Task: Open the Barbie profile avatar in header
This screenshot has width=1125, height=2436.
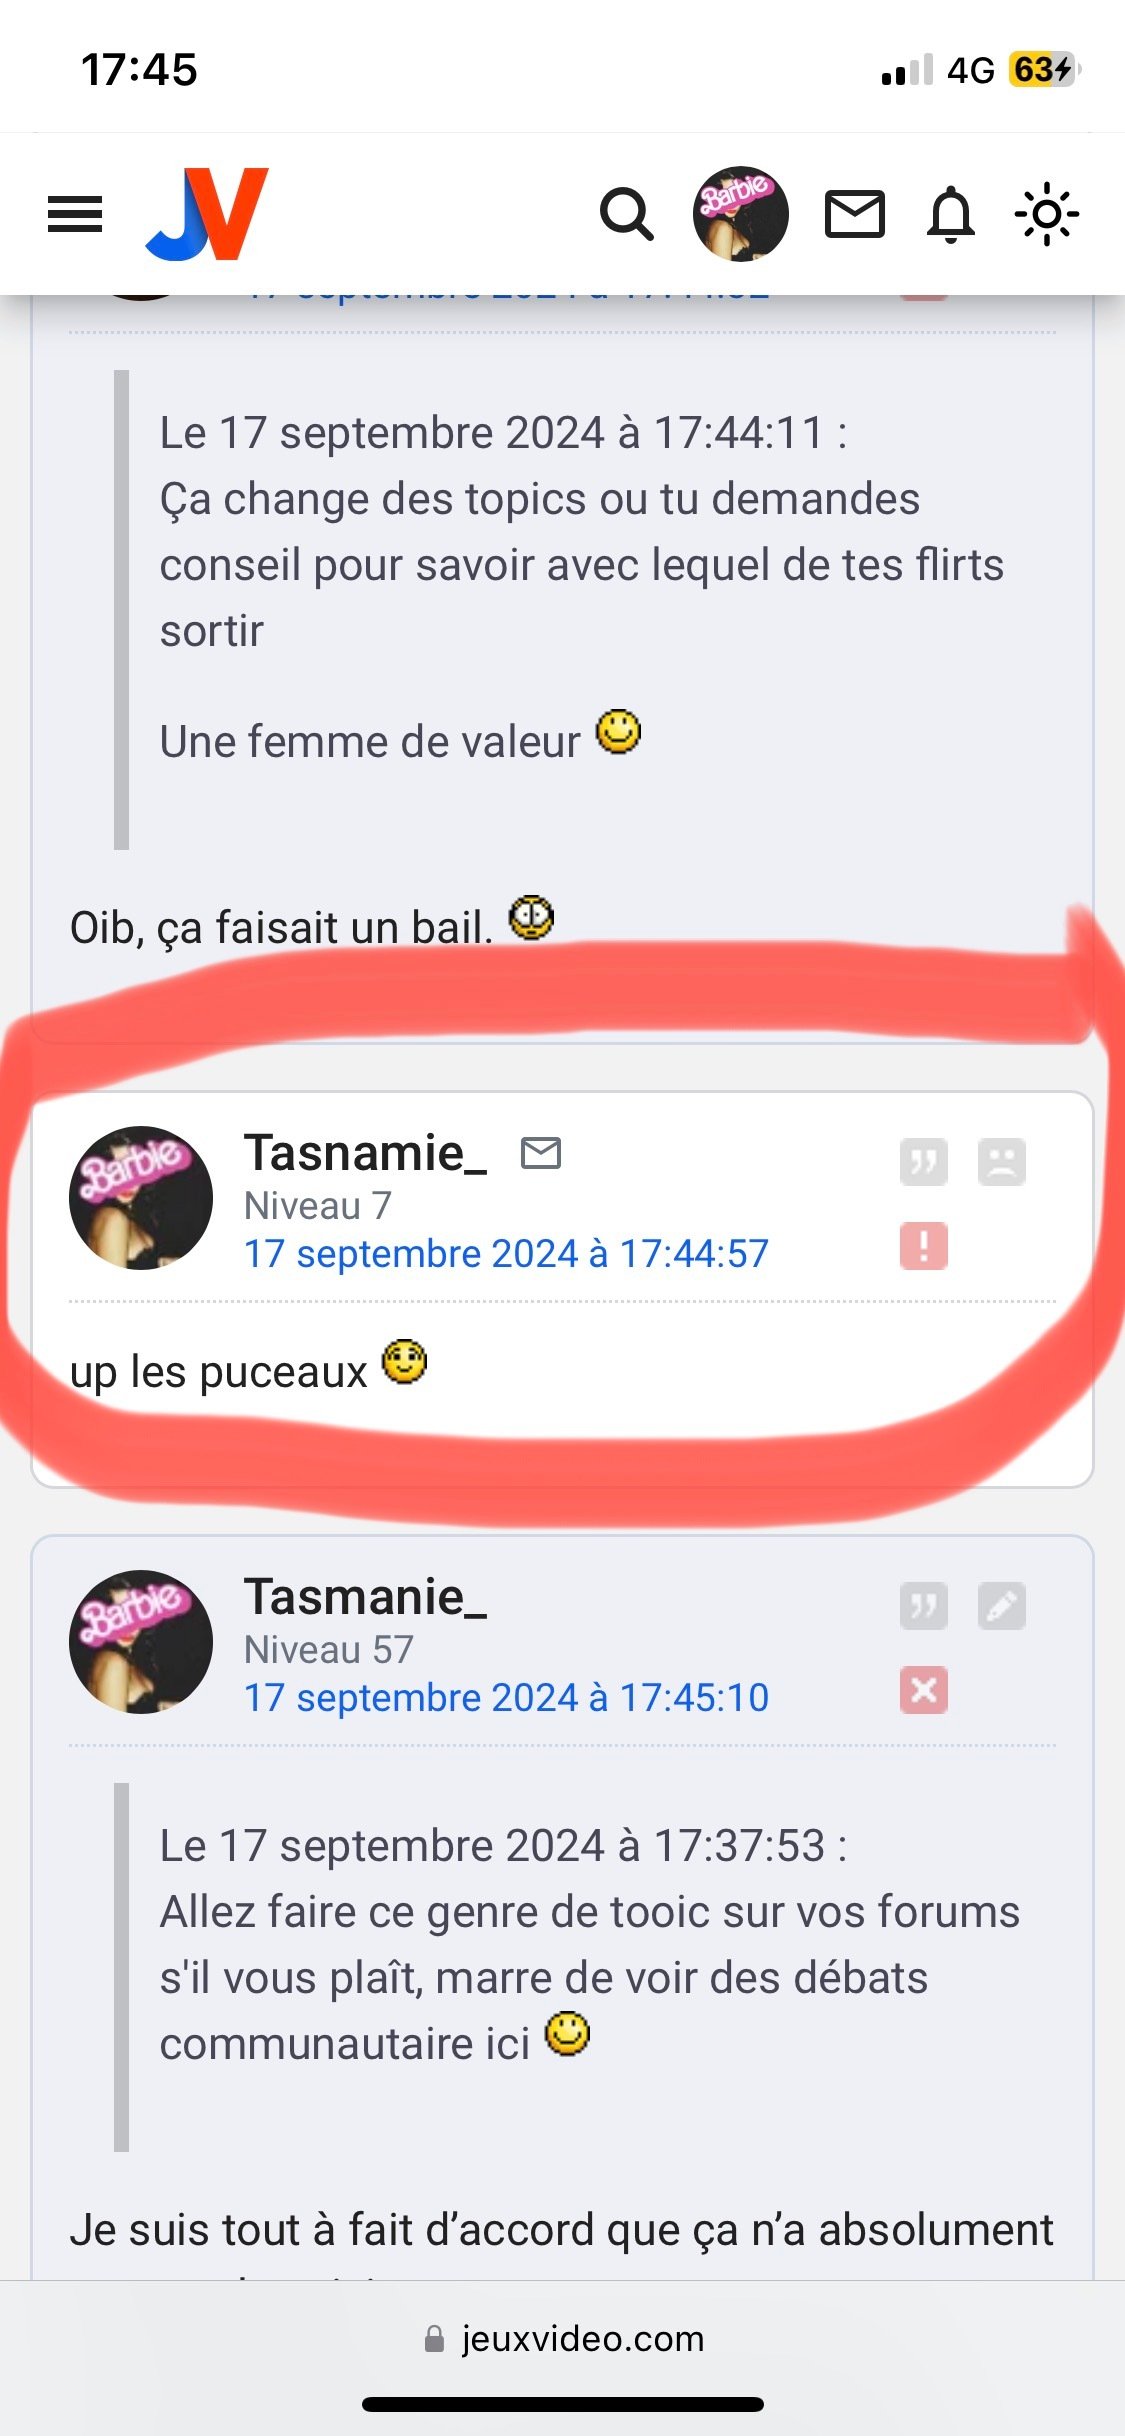Action: (x=740, y=214)
